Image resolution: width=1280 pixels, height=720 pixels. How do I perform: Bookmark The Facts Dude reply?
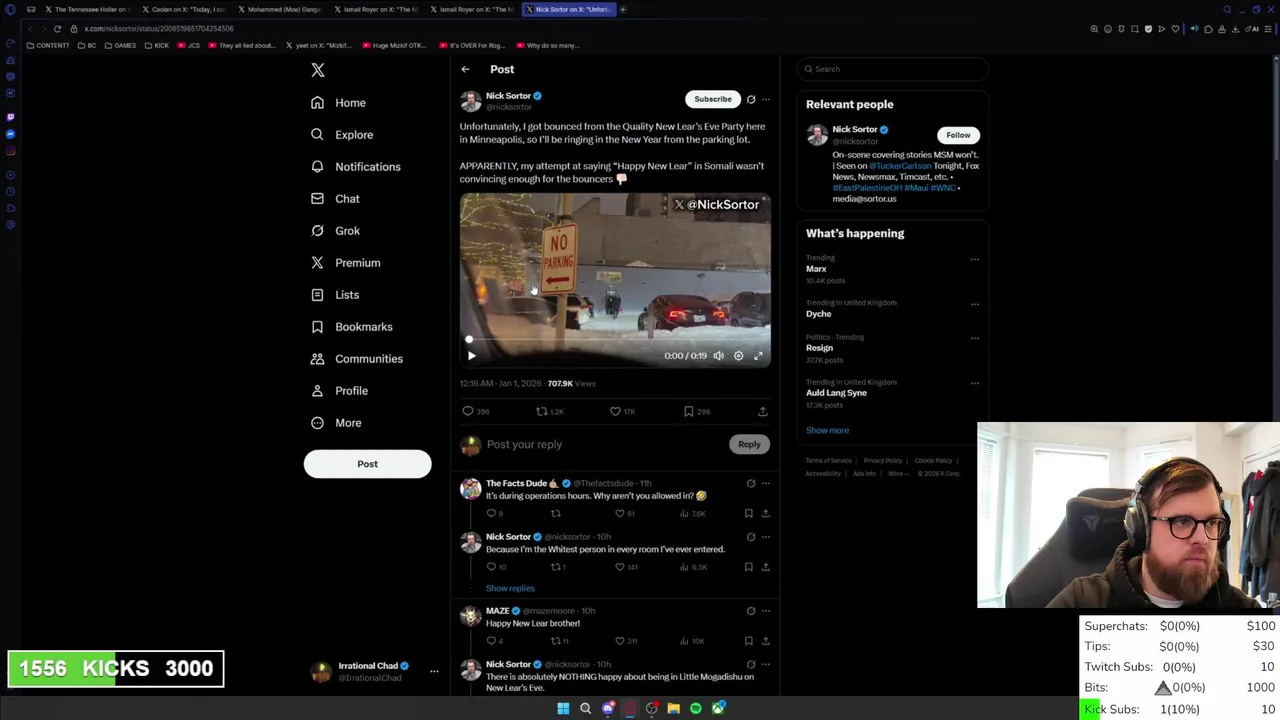click(748, 513)
